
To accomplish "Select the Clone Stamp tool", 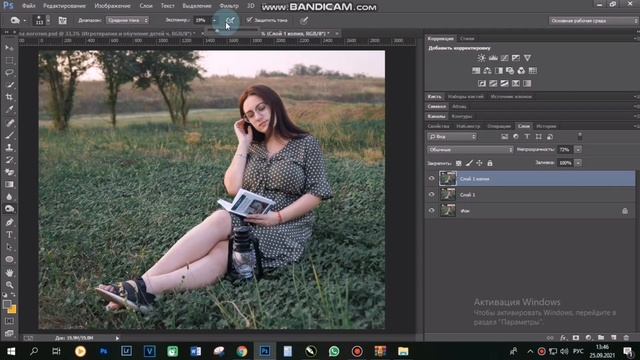I will [x=9, y=147].
